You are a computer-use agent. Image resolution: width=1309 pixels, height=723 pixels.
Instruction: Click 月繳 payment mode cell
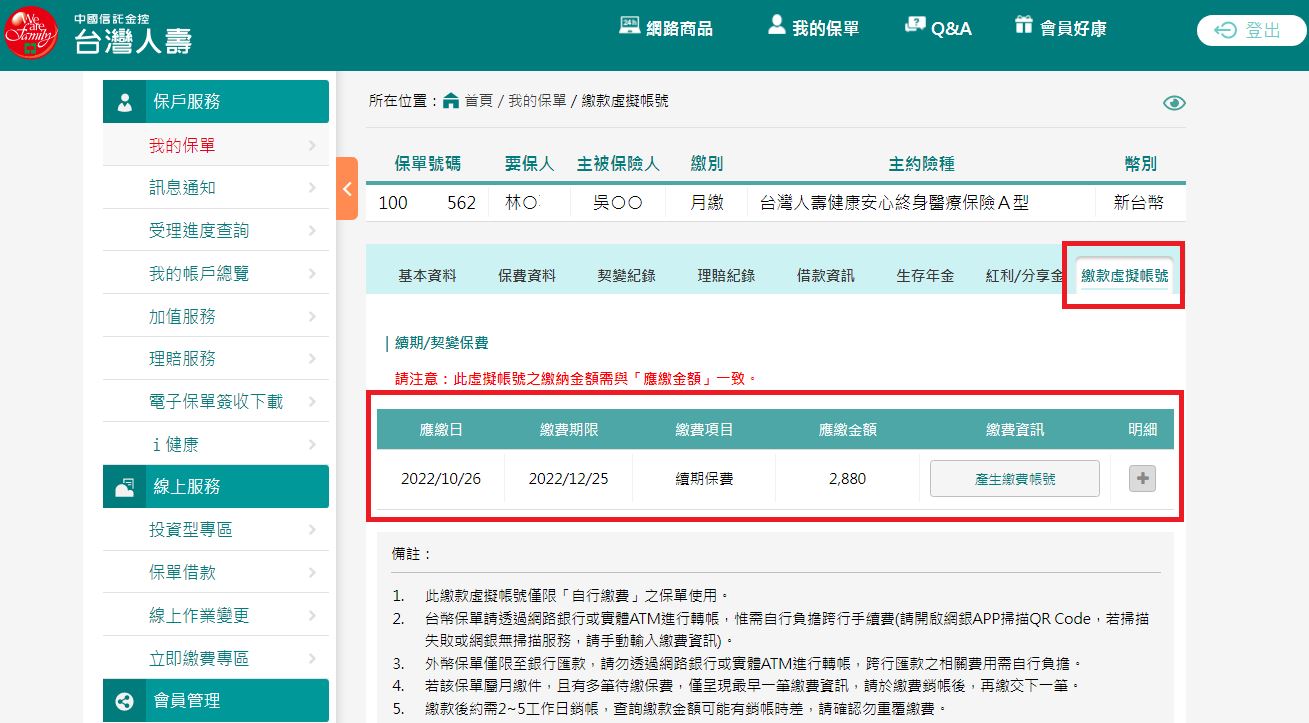(707, 203)
